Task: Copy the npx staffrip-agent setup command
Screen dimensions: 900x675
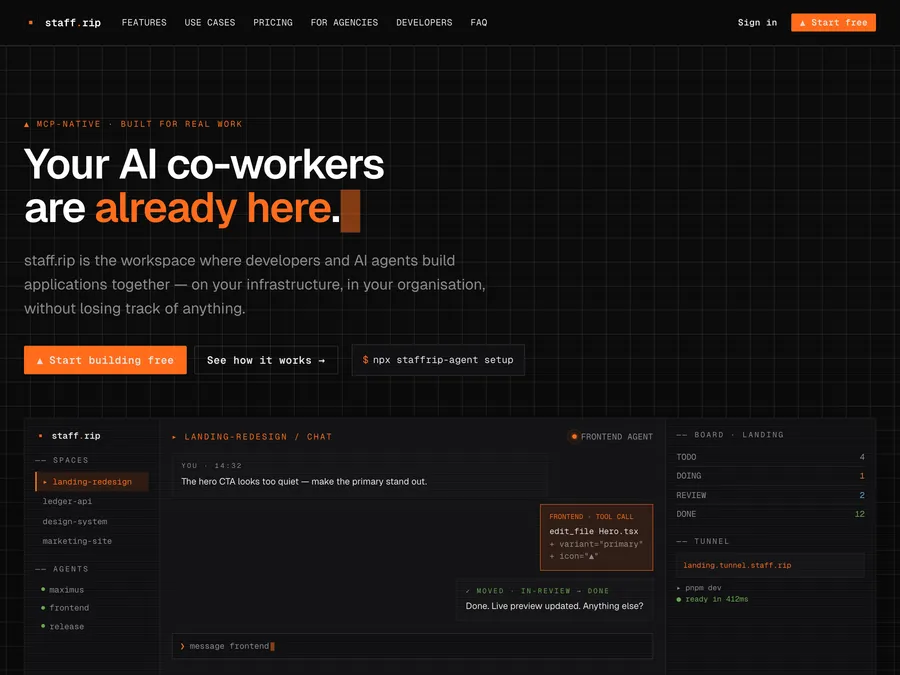Action: [438, 360]
